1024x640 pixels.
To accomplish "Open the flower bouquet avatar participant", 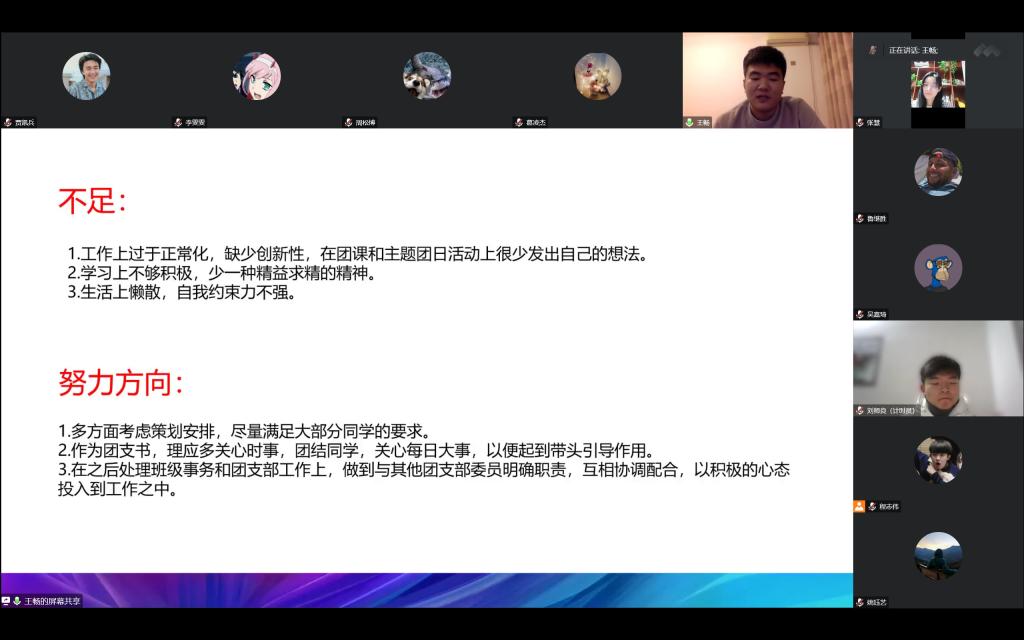I will point(598,76).
